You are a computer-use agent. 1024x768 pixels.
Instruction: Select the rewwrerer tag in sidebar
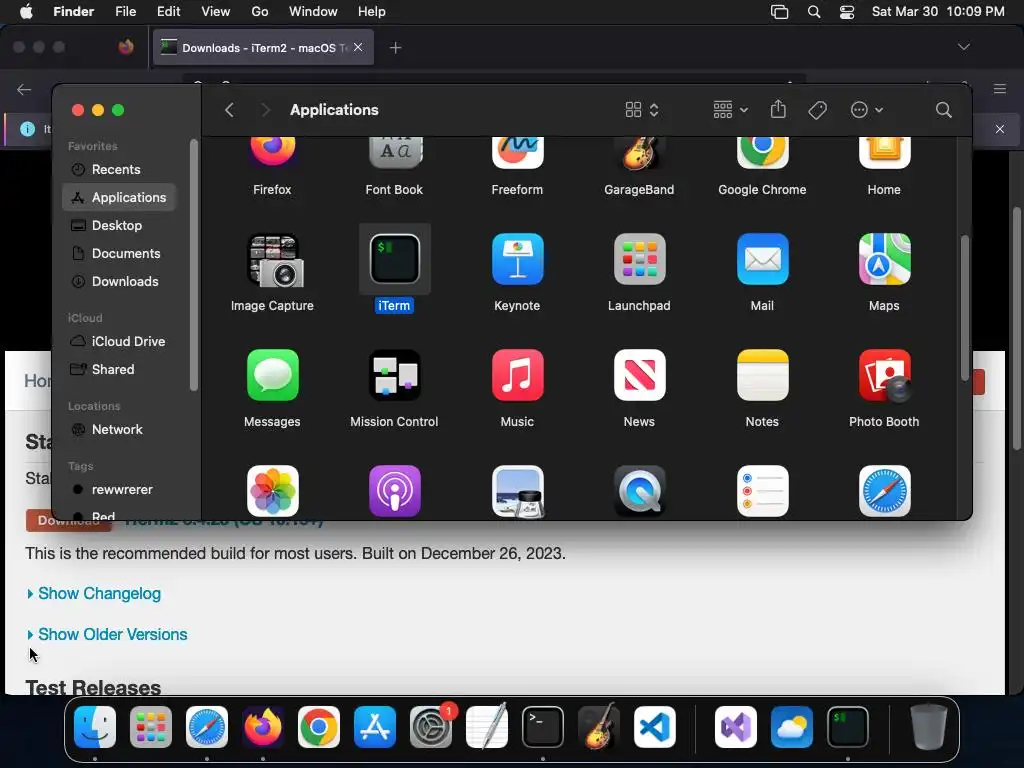click(119, 490)
